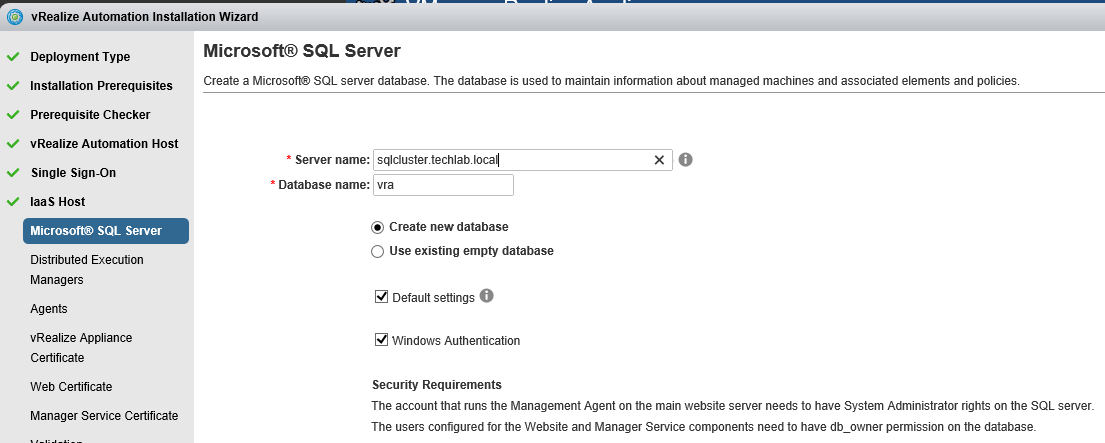
Task: Open Distributed Execution Managers step
Action: [87, 270]
